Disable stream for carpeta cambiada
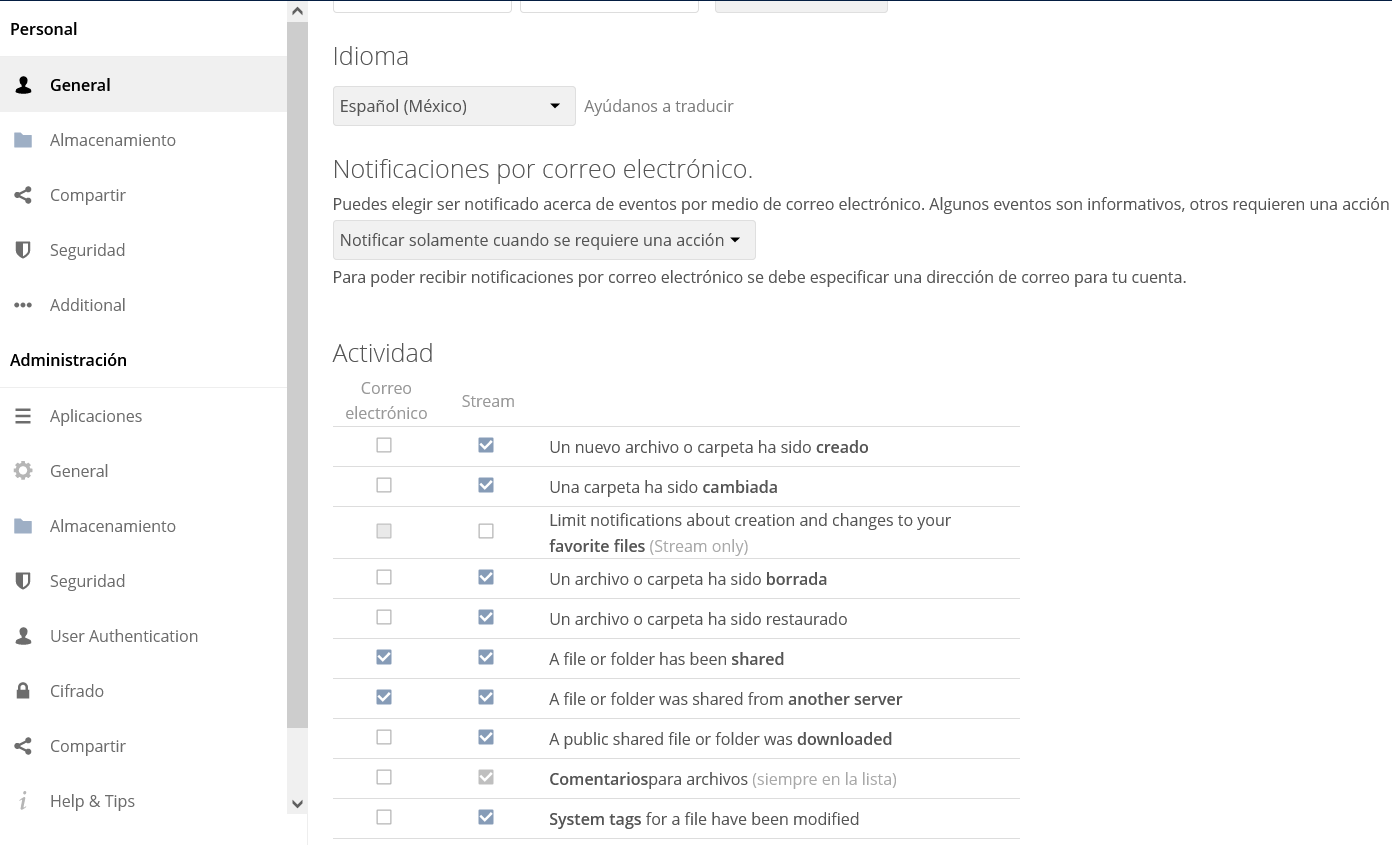This screenshot has height=845, width=1392. pyautogui.click(x=486, y=485)
